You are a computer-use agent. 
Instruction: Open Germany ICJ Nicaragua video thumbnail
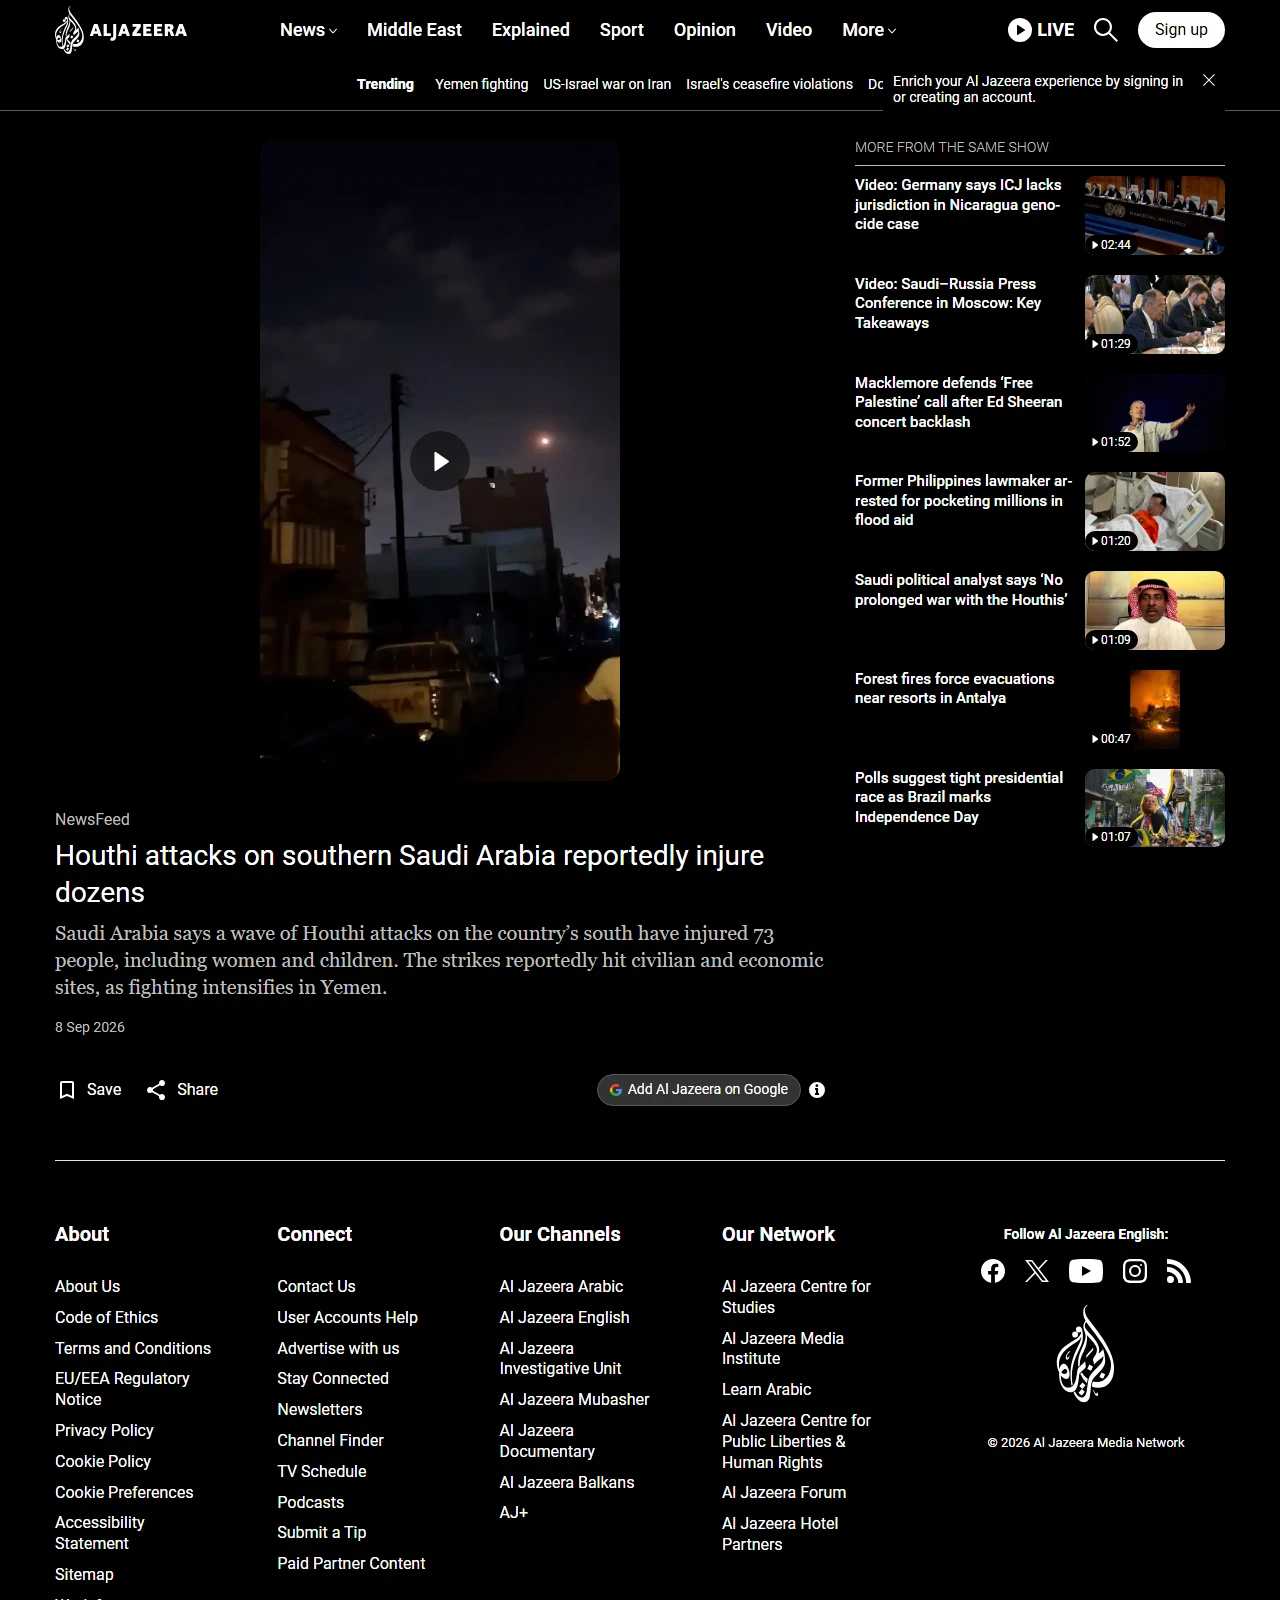click(x=1155, y=216)
